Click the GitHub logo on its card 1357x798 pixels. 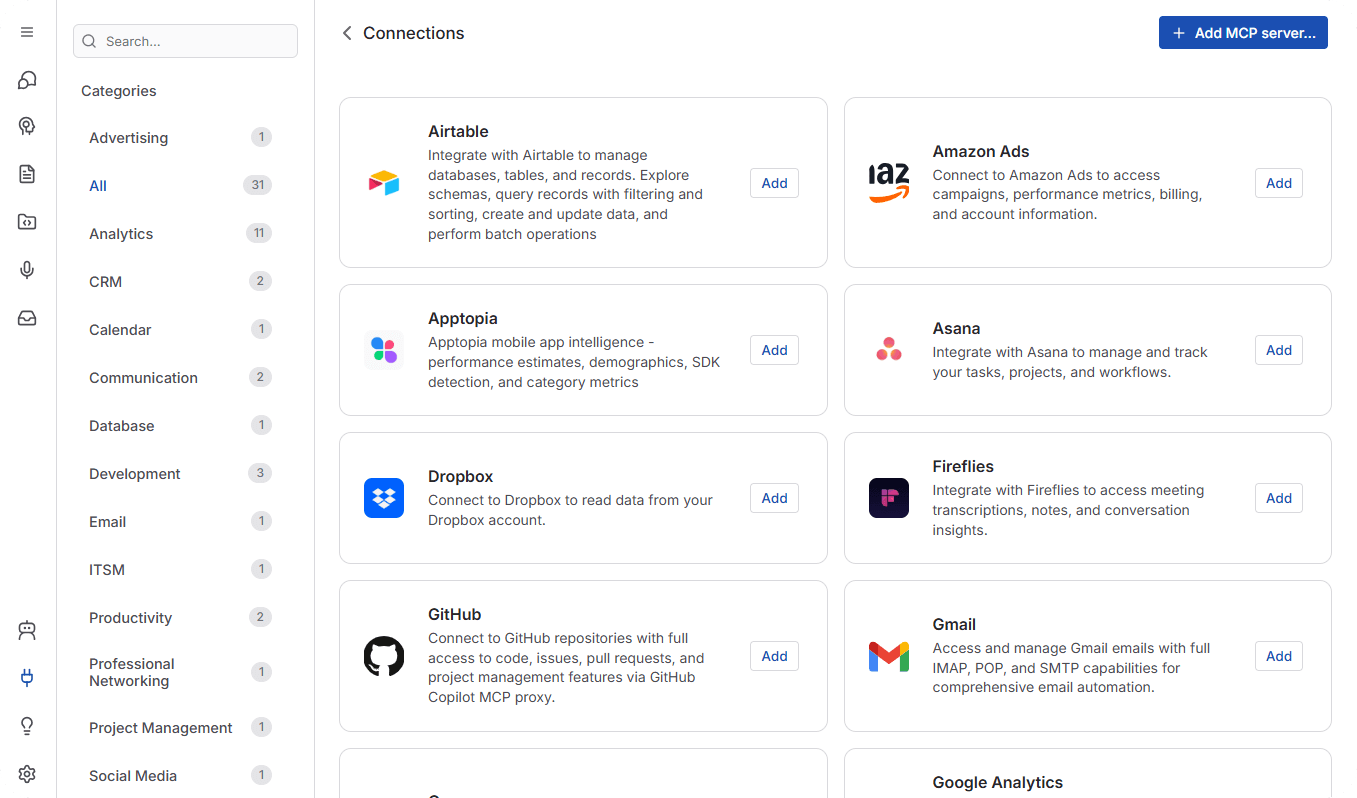(384, 656)
